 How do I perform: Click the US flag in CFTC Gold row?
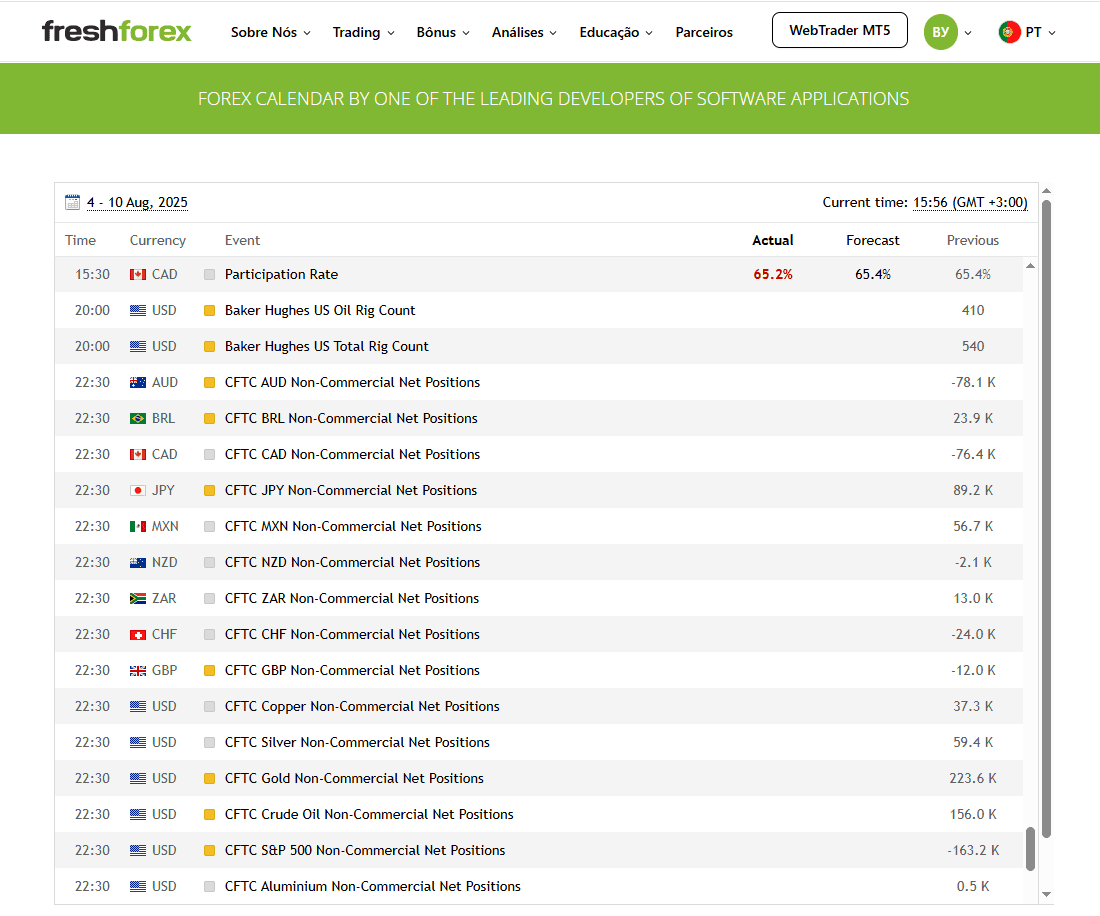click(x=138, y=779)
